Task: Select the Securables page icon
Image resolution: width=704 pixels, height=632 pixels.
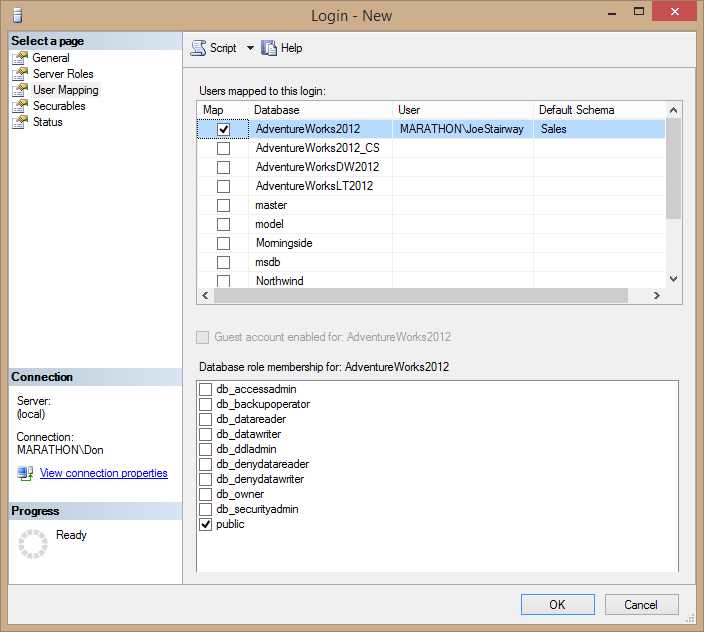Action: tap(20, 106)
